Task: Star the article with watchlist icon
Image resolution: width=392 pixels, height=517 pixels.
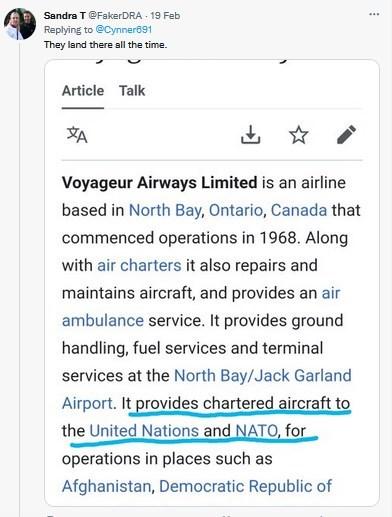Action: [298, 135]
